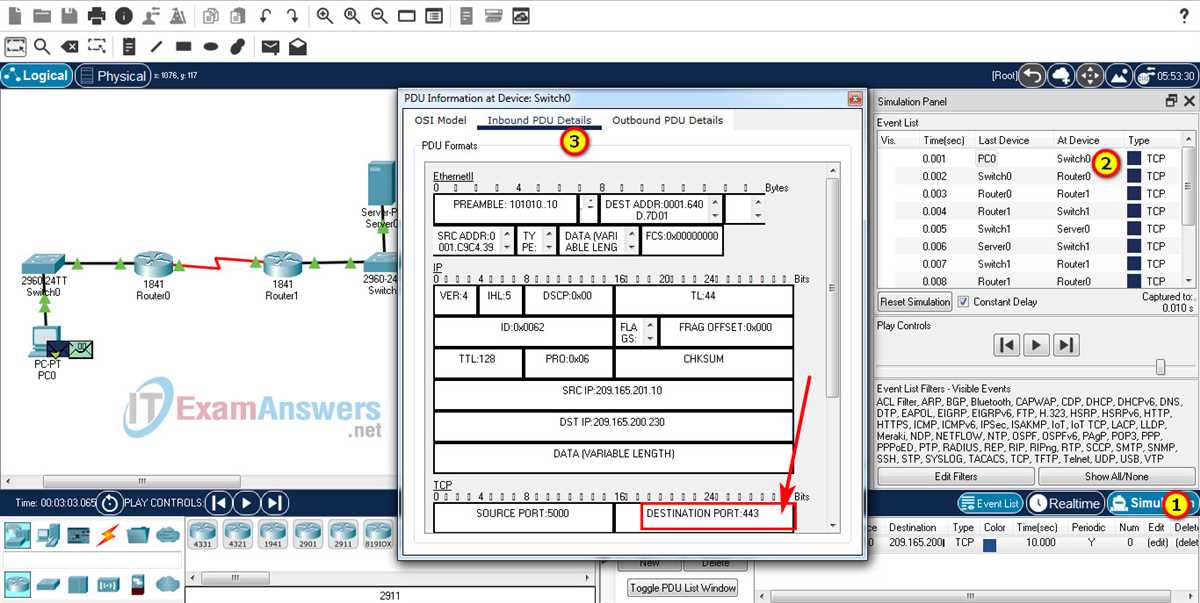Paste using toolbar Paste icon
1200x603 pixels.
[238, 16]
